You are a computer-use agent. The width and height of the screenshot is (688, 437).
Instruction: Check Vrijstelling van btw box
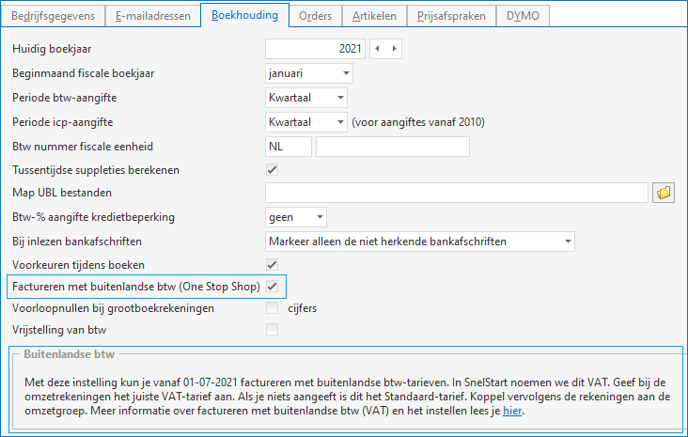pyautogui.click(x=272, y=330)
